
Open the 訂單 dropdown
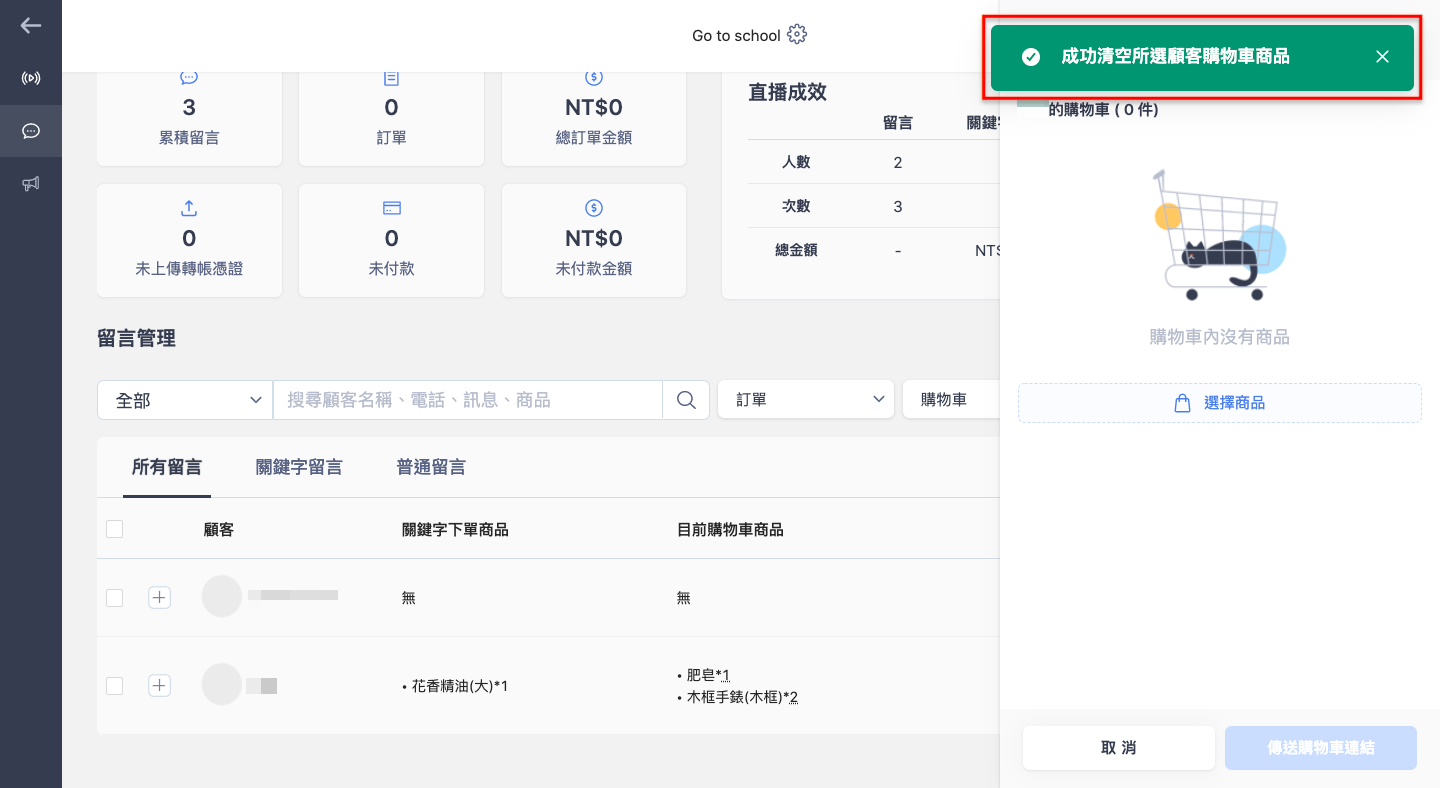pyautogui.click(x=806, y=399)
